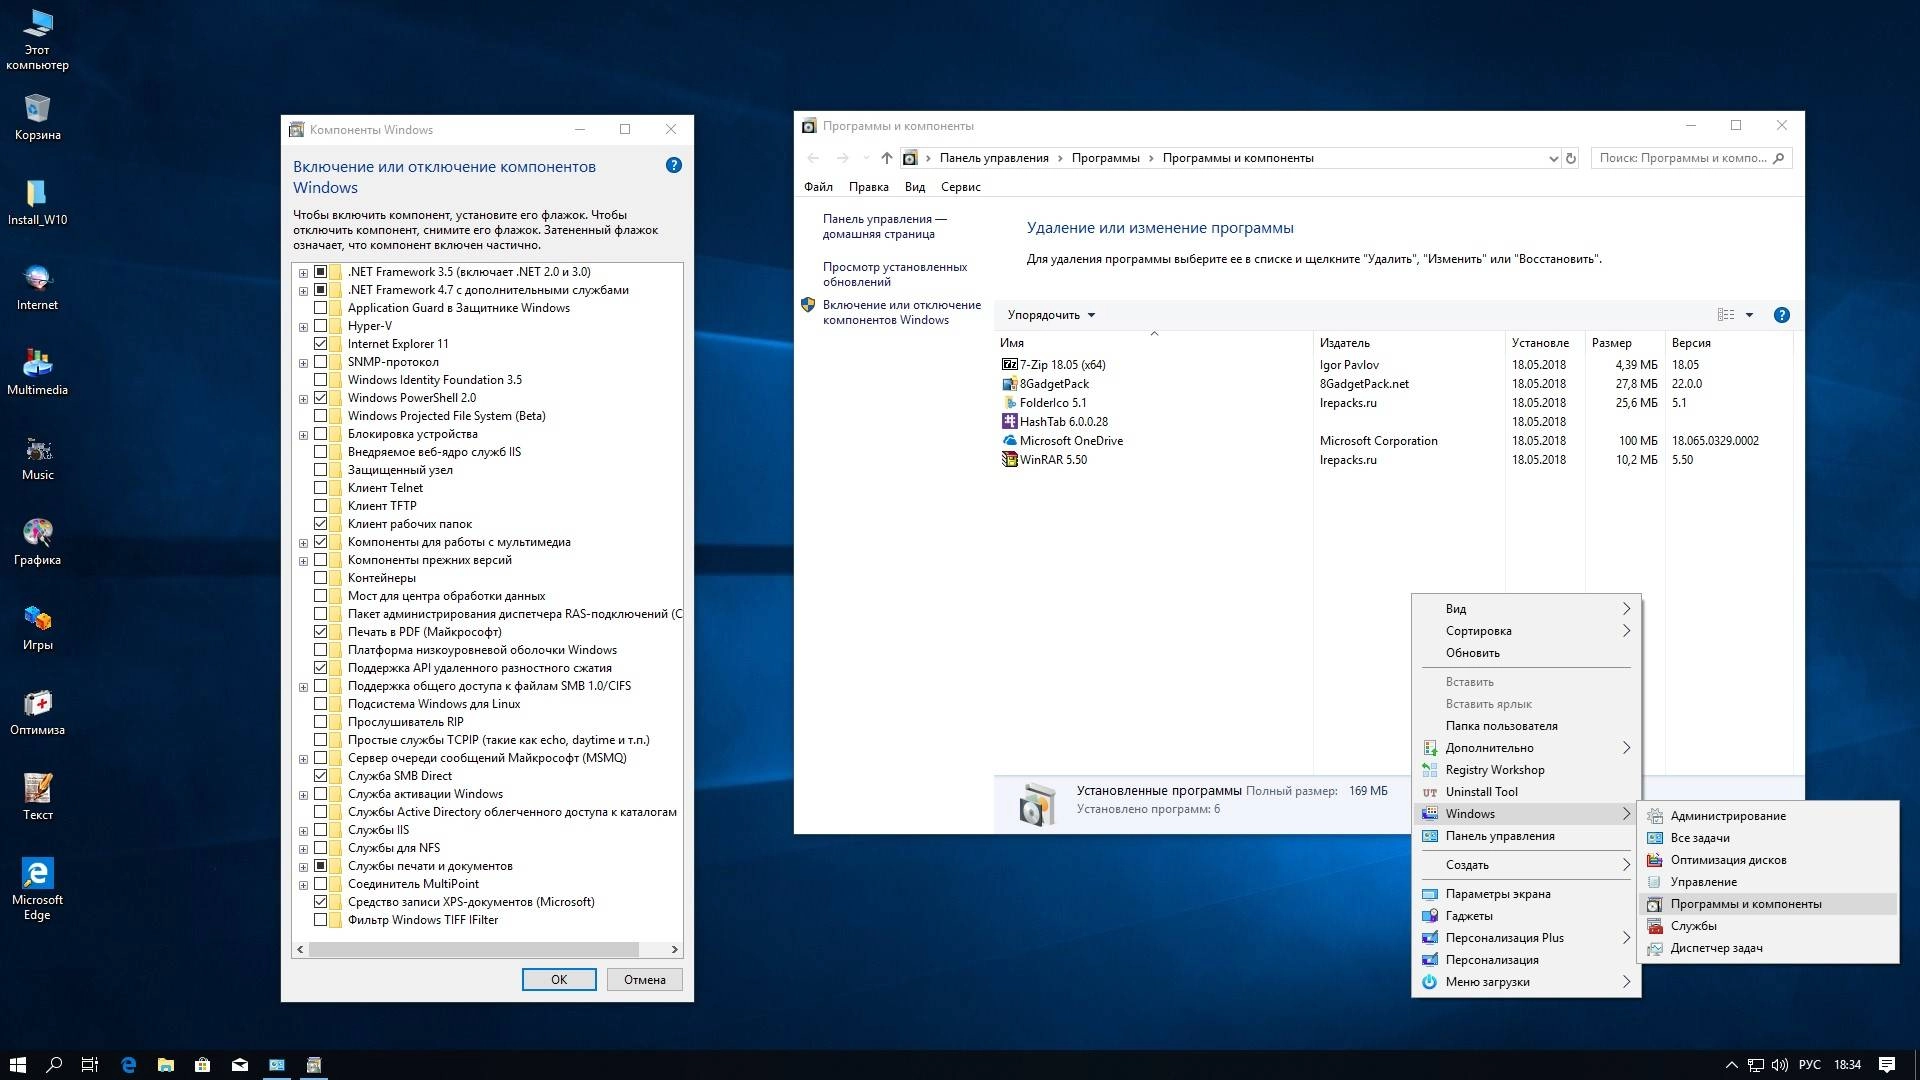Enable Подсистема Windows для Linux checkbox
This screenshot has width=1920, height=1080.
coord(321,704)
